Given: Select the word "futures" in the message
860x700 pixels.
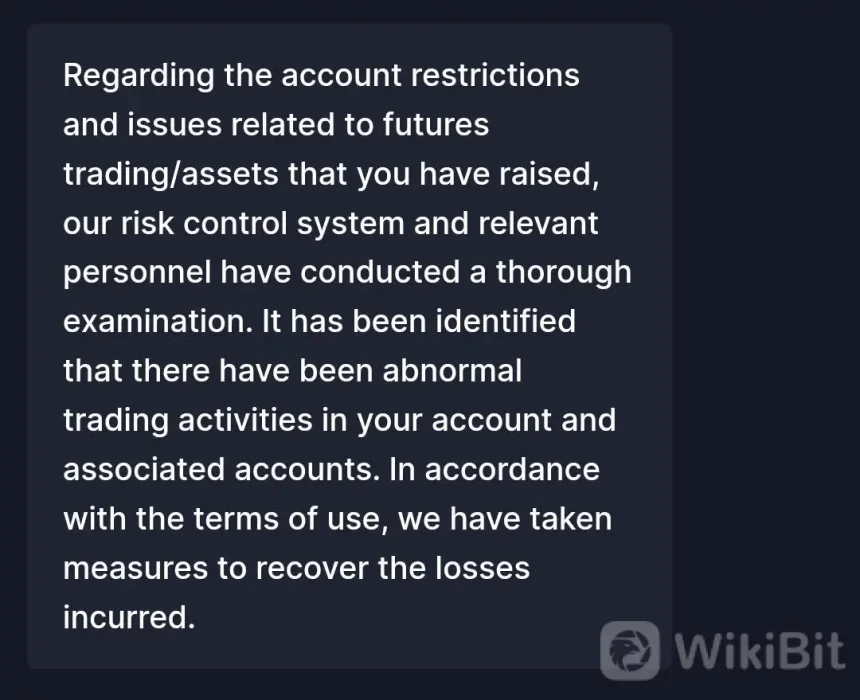Looking at the screenshot, I should tap(435, 124).
